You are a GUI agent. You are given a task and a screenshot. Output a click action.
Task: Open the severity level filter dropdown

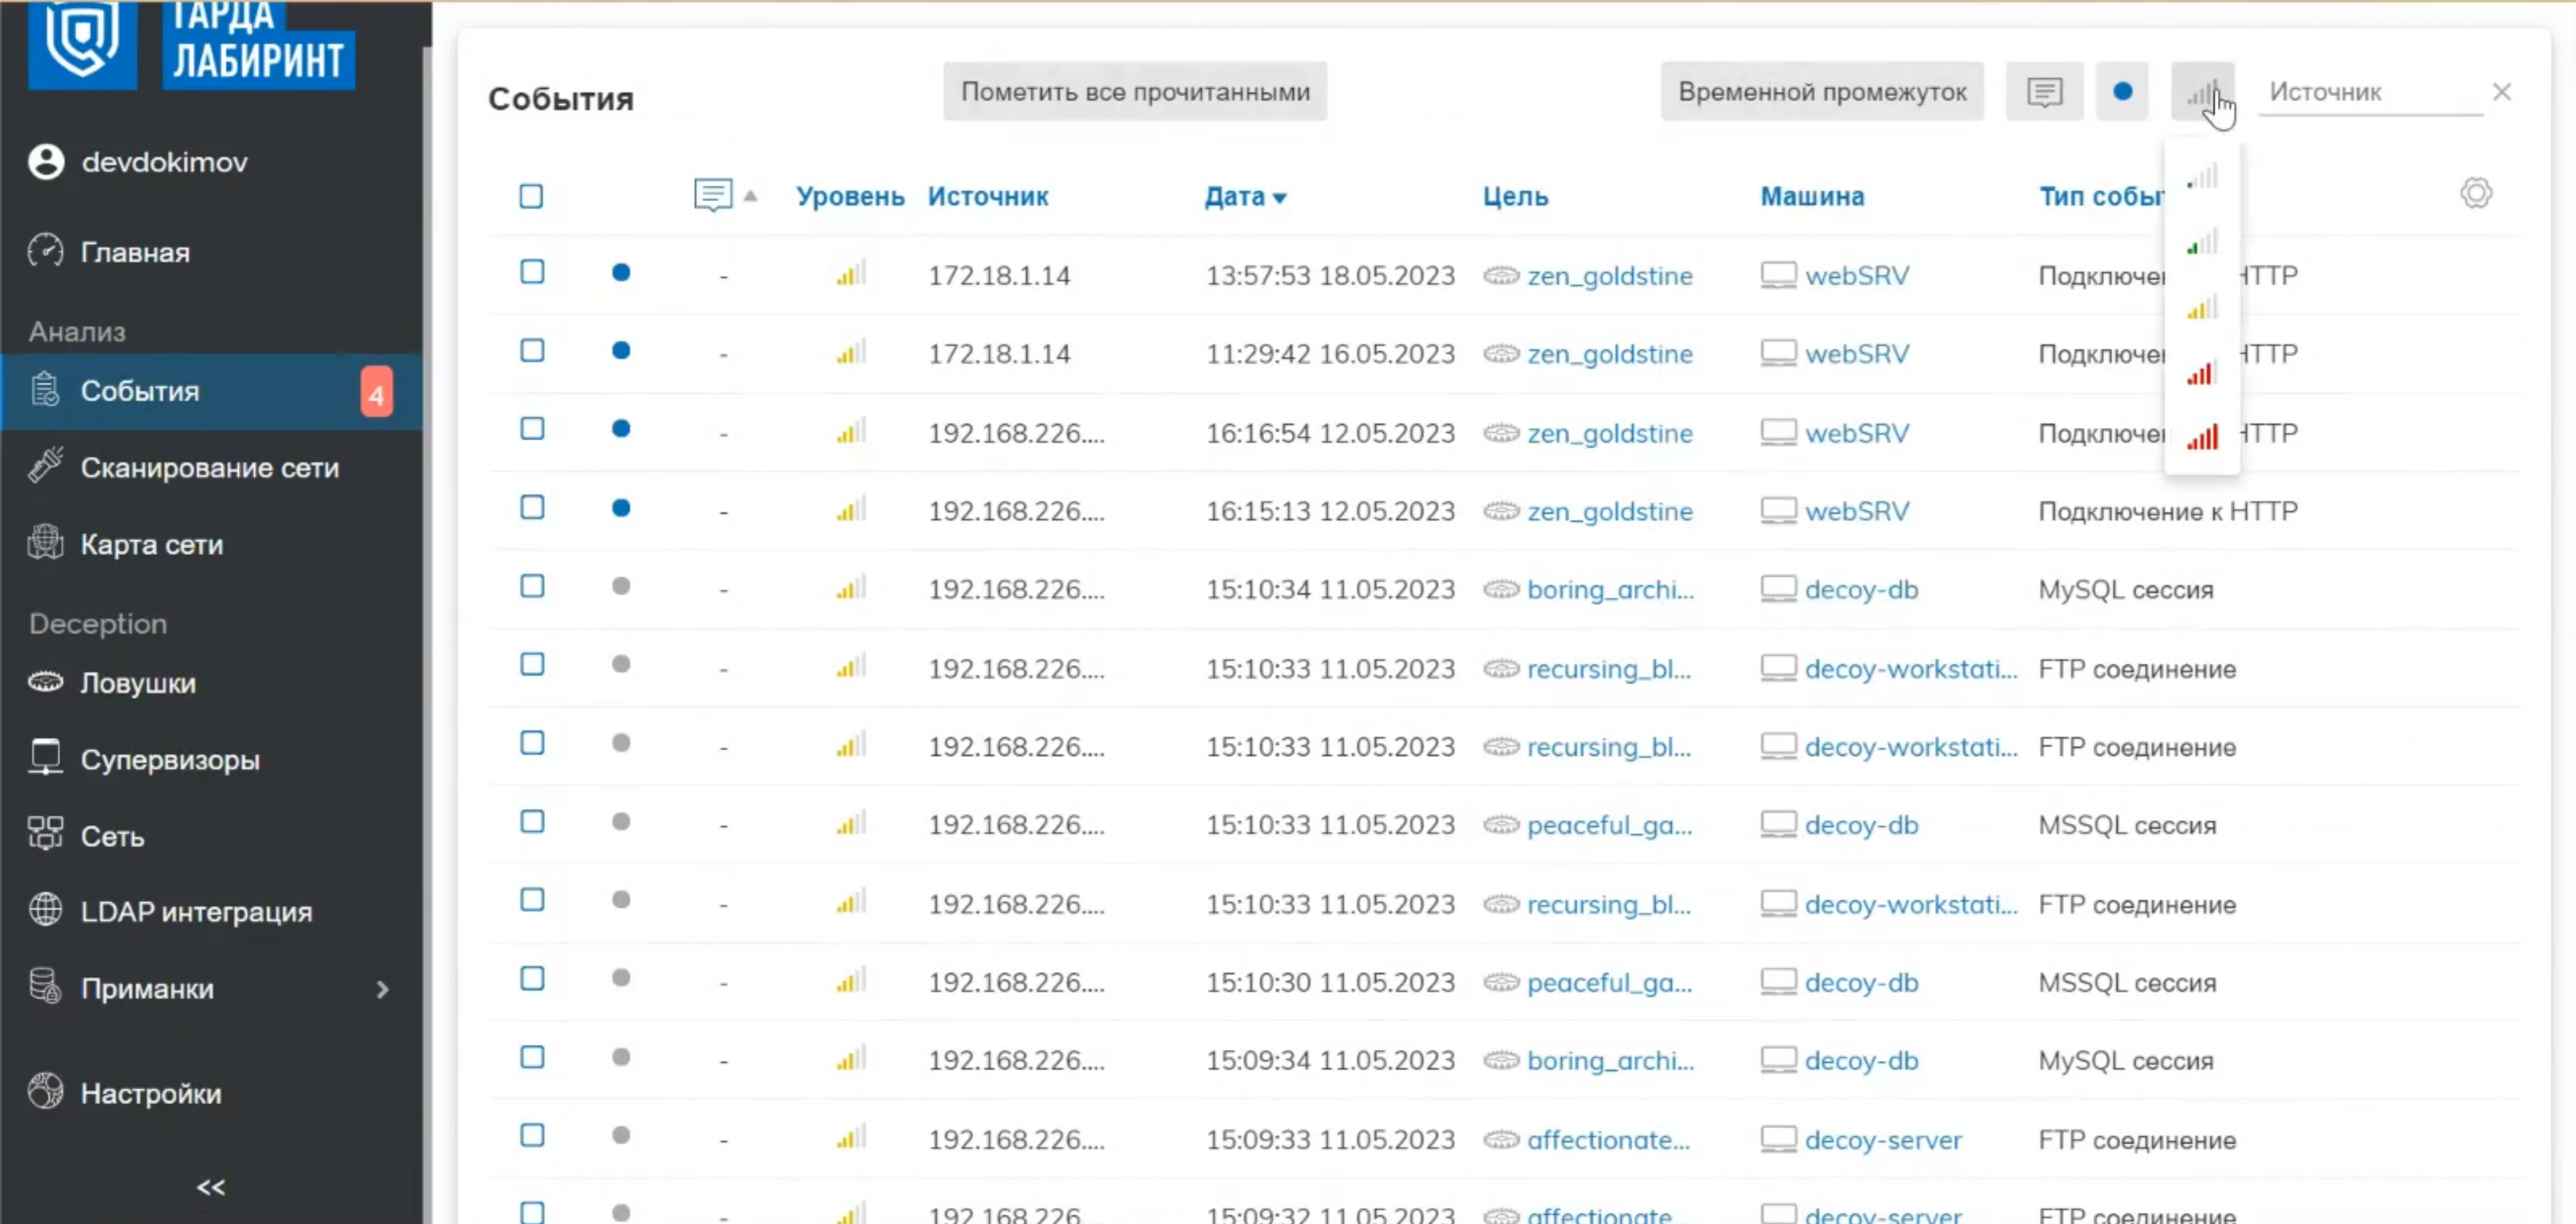tap(2201, 92)
